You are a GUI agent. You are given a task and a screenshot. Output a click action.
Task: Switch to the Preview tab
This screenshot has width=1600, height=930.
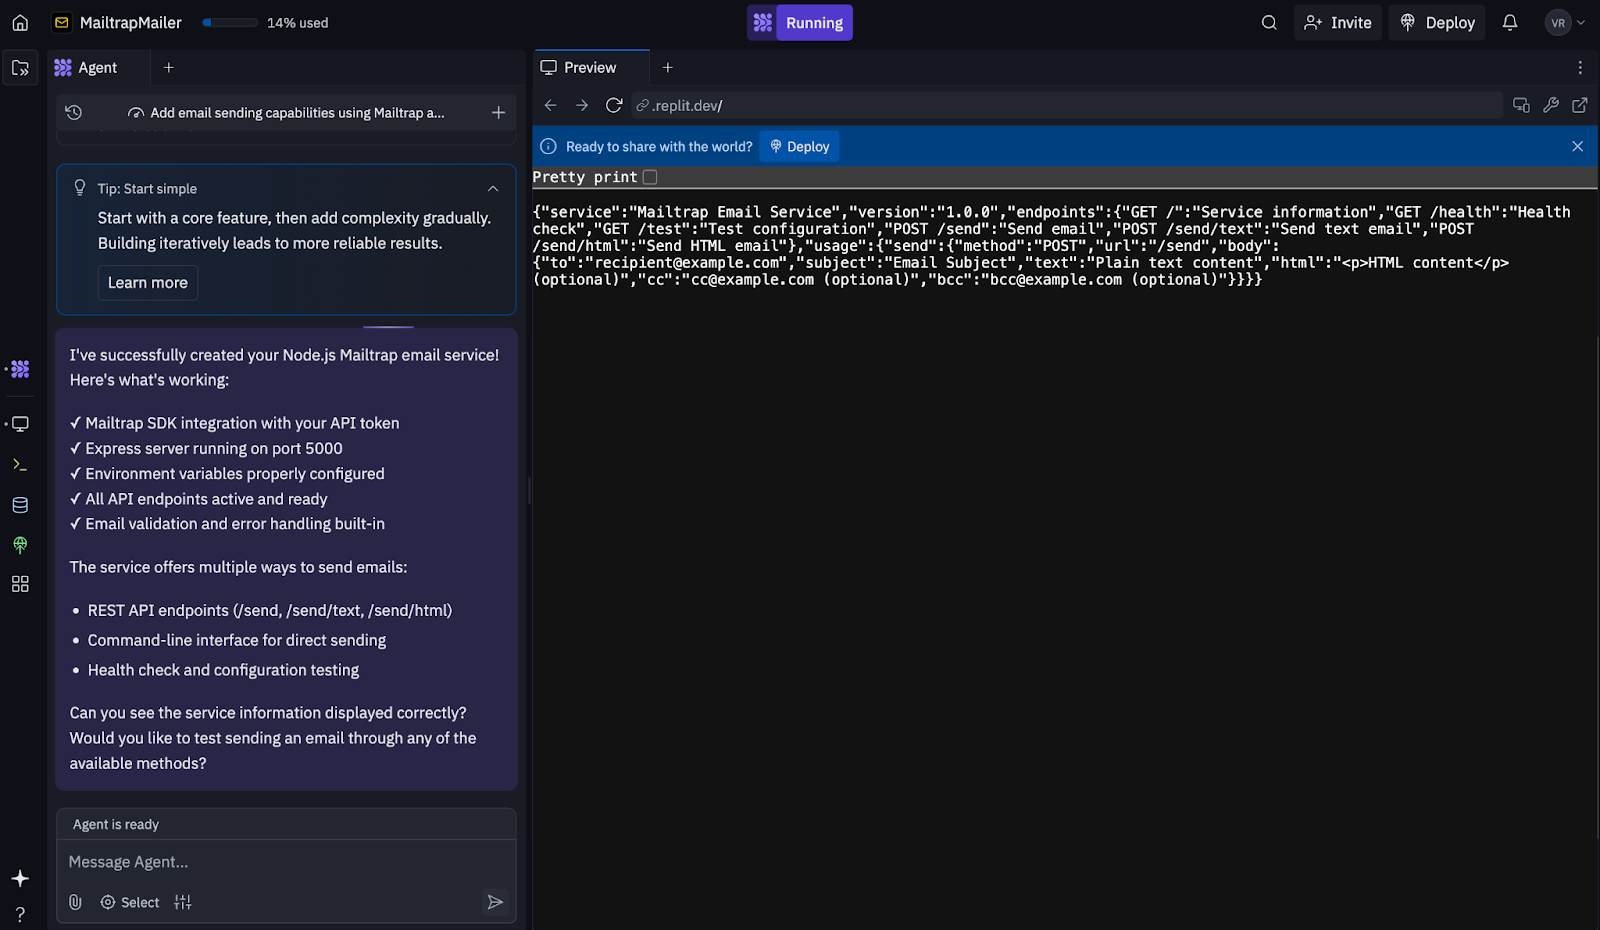[x=589, y=67]
